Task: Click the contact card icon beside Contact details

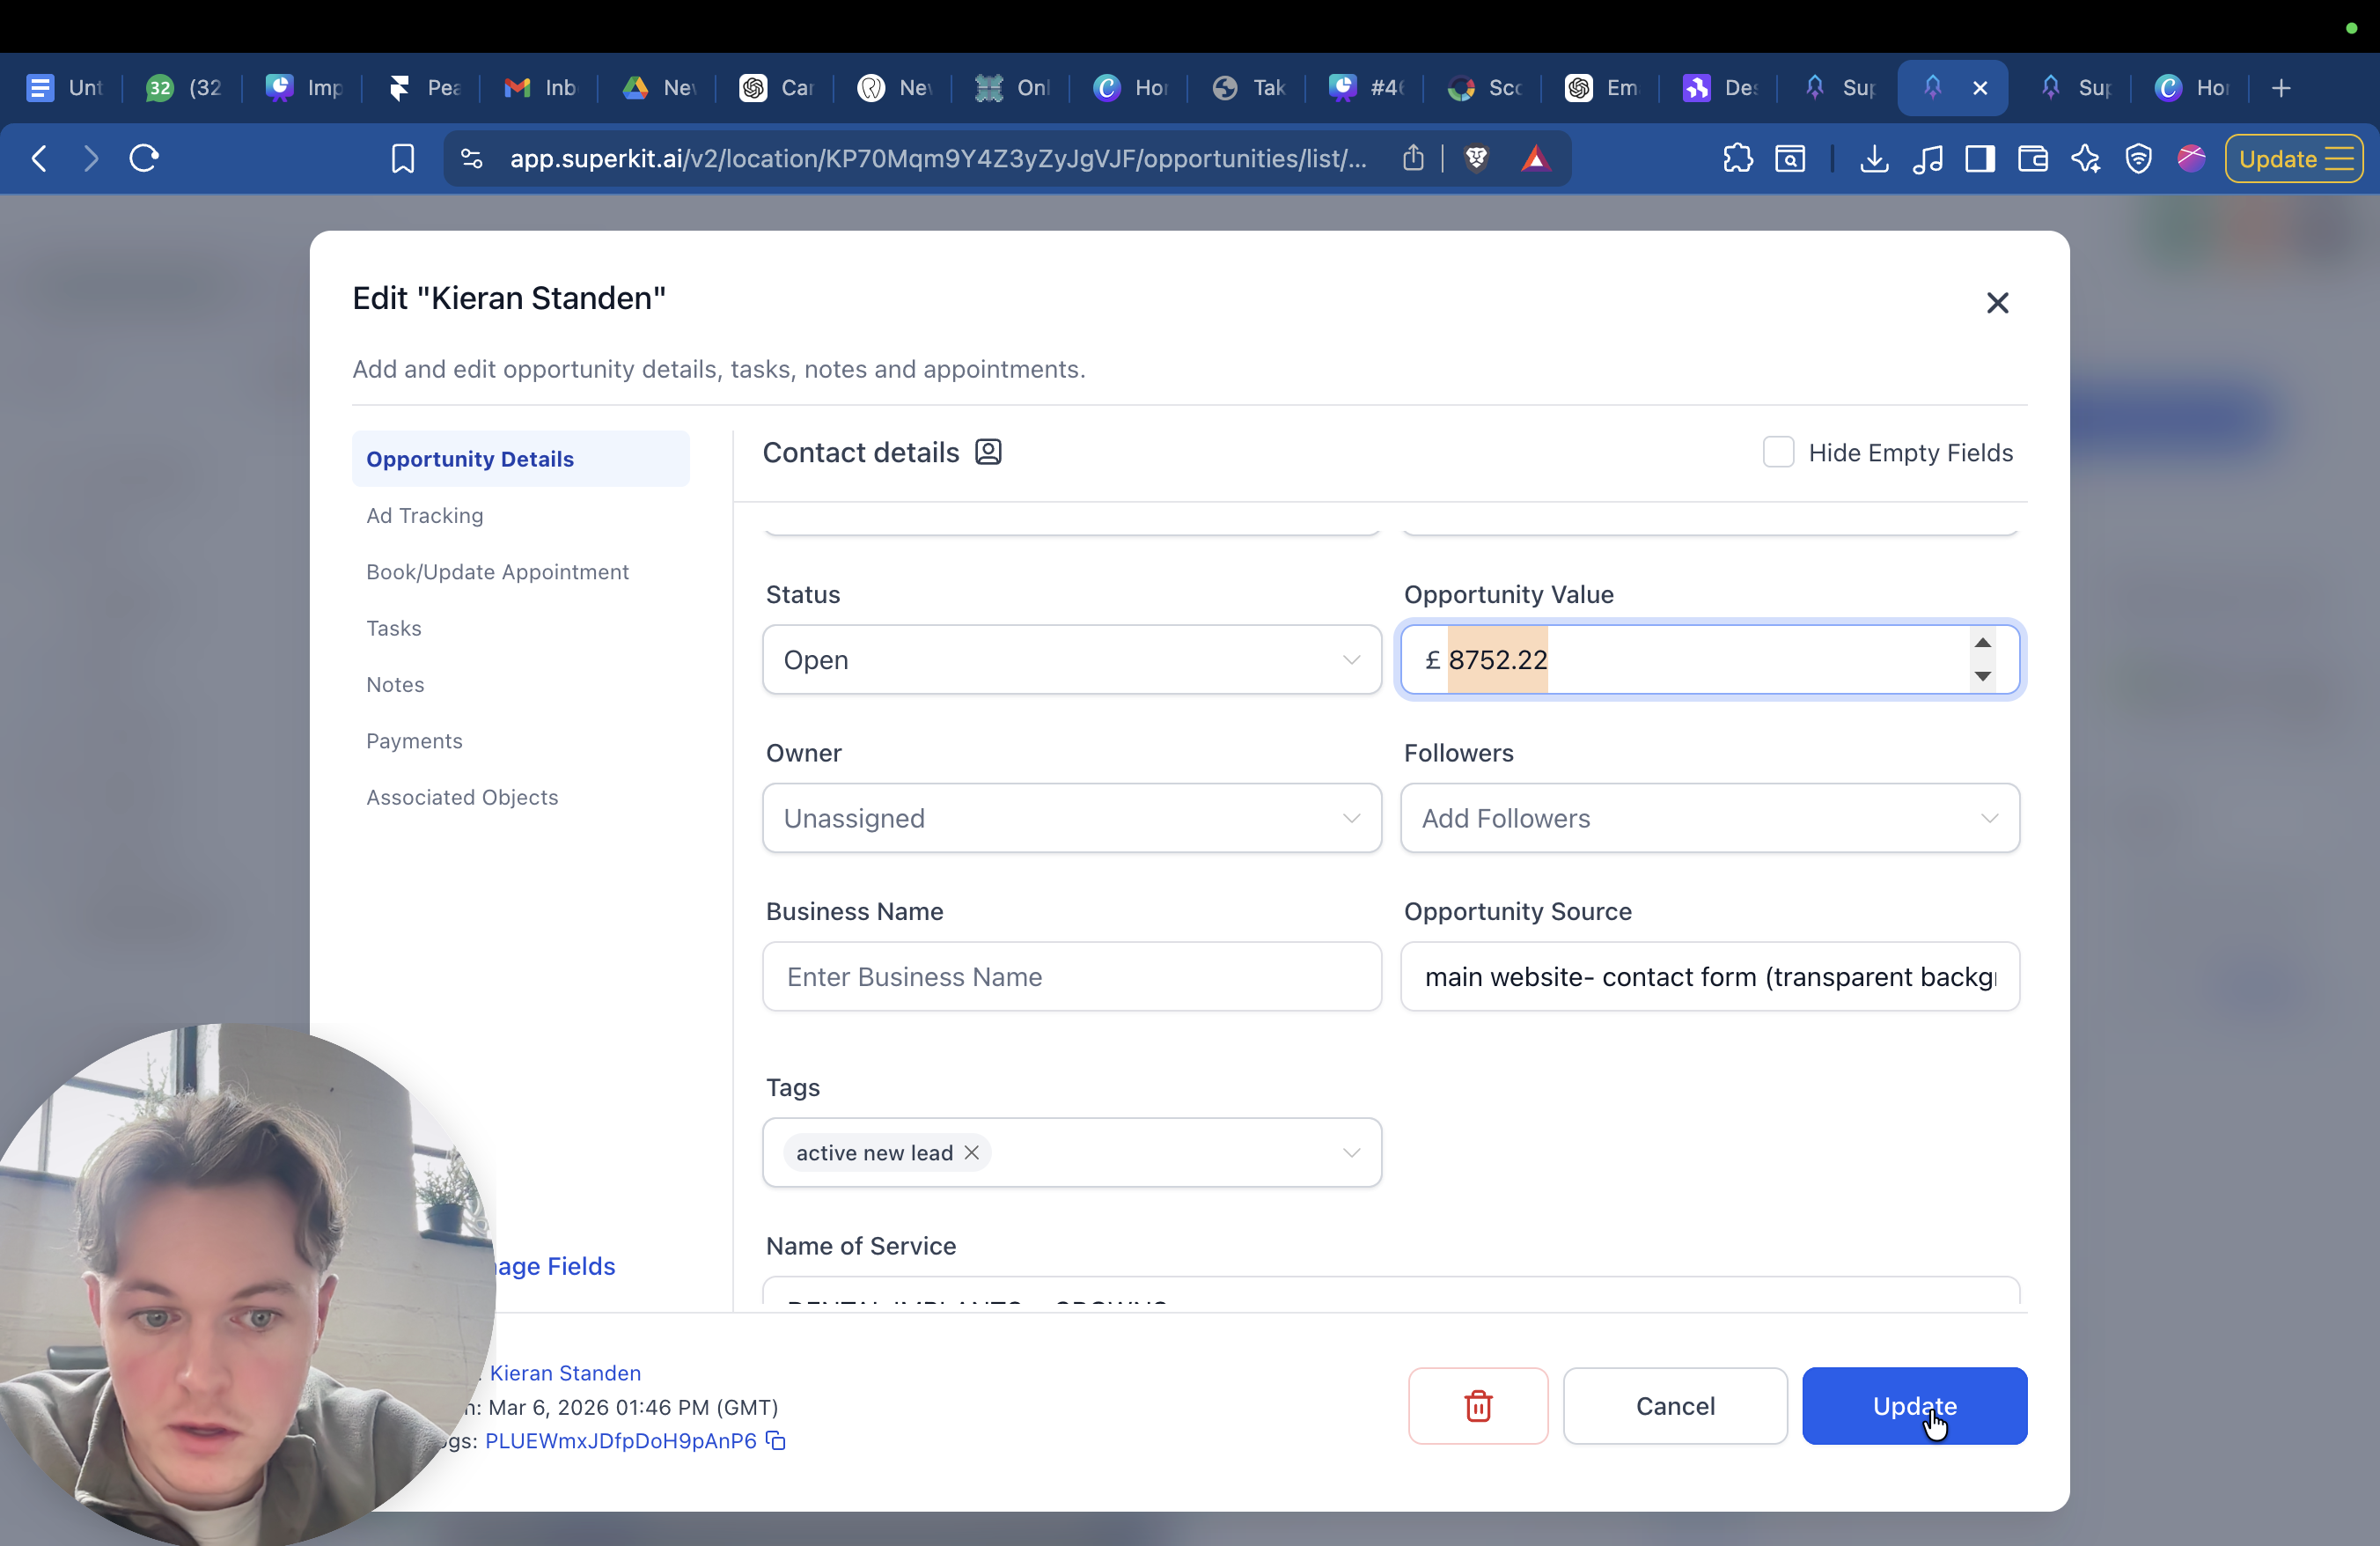Action: (988, 452)
